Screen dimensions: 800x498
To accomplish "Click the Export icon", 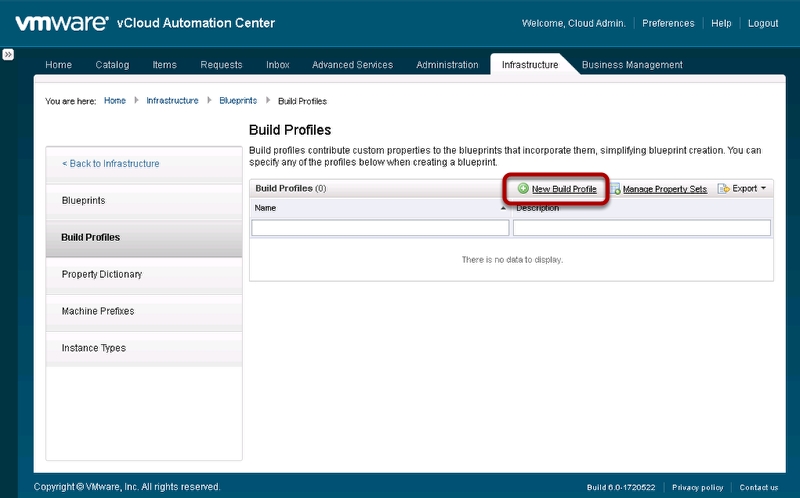I will tap(723, 189).
